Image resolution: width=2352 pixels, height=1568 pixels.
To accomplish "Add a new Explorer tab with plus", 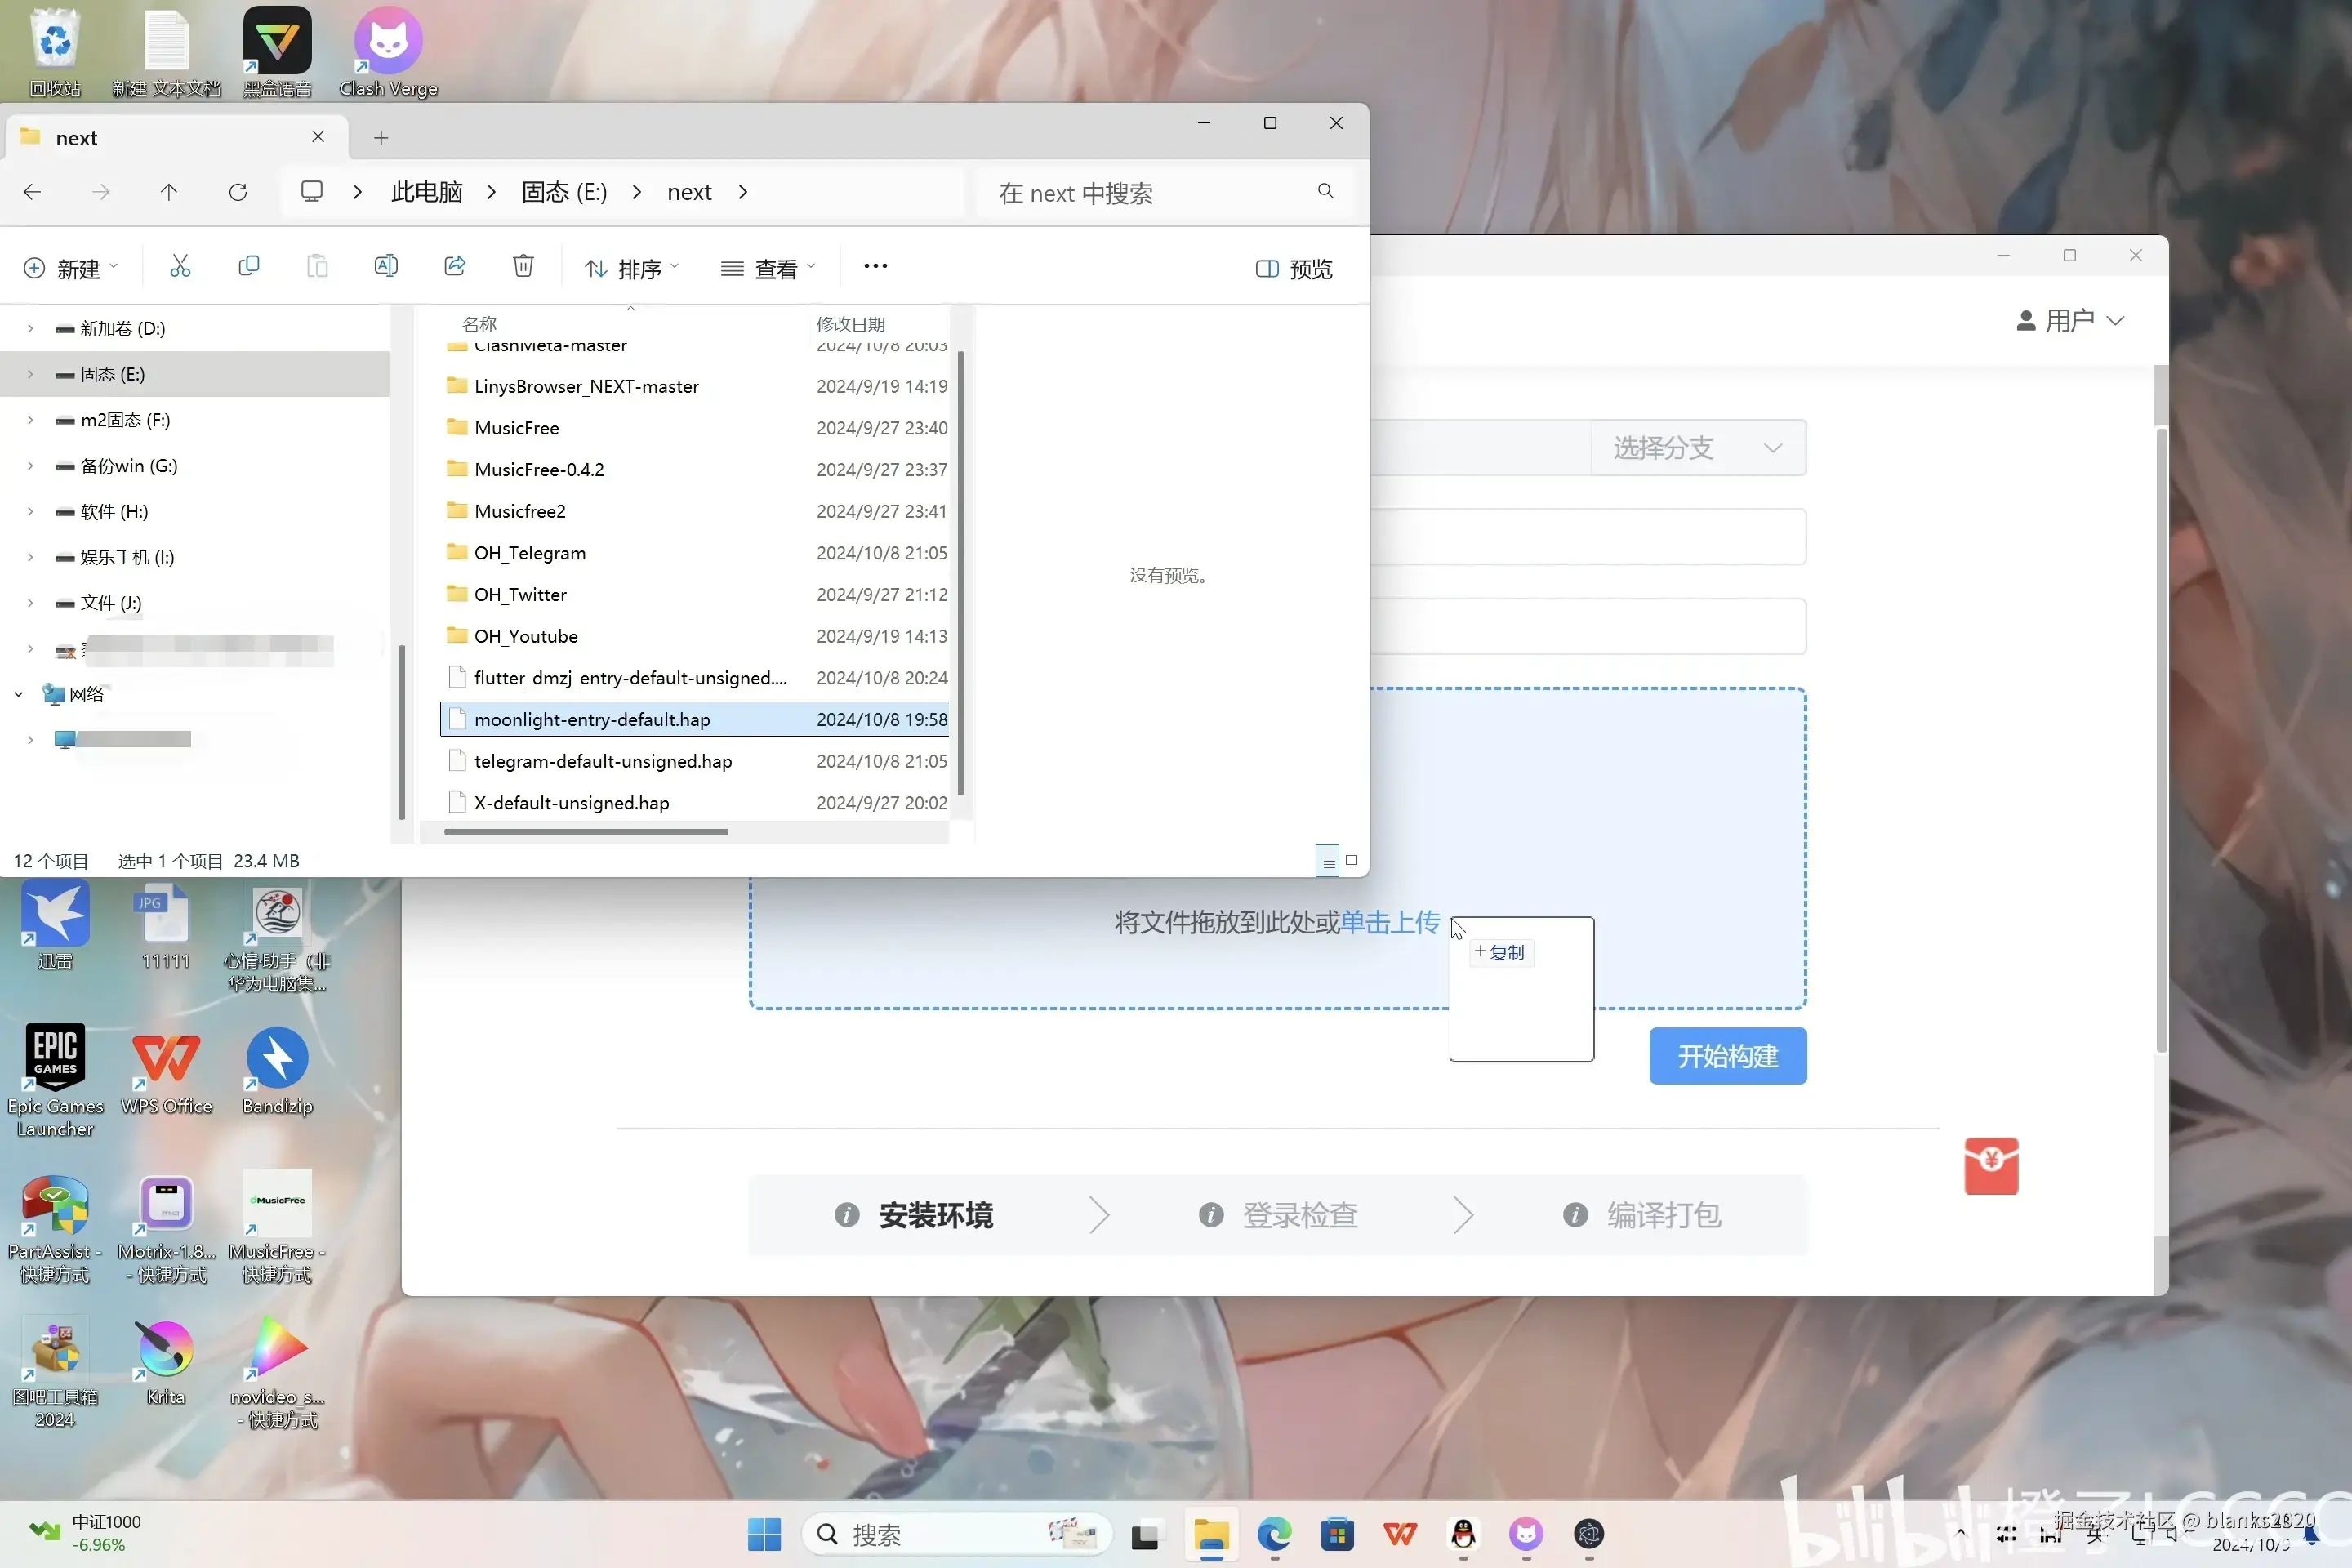I will tap(381, 138).
